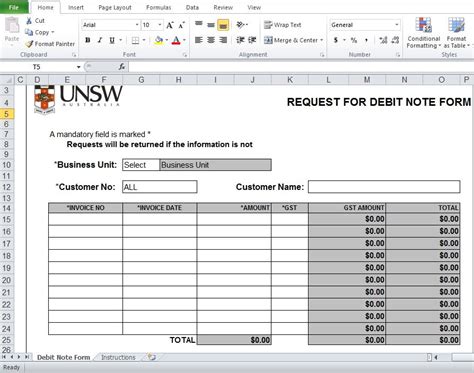Open Format as Table icon
Viewport: 474px width, 373px height.
456,25
